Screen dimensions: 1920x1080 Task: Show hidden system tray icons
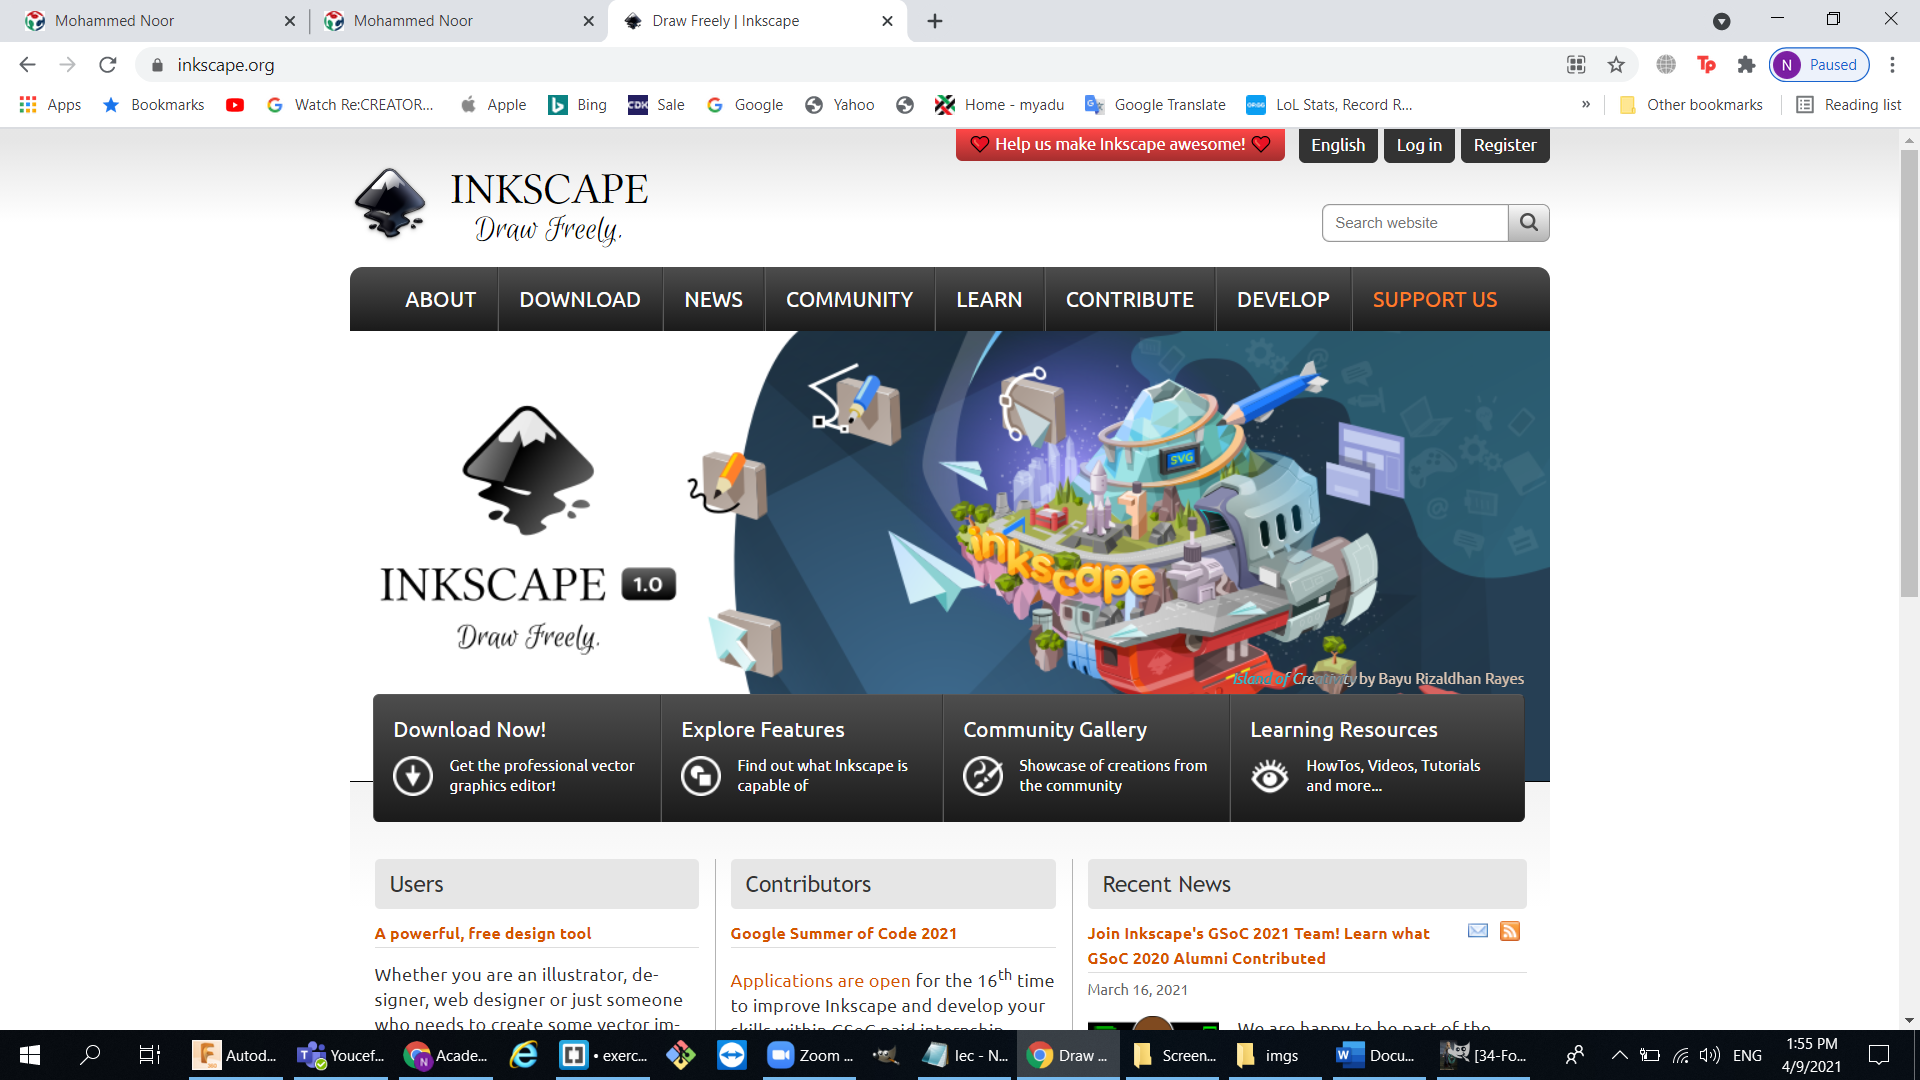[x=1619, y=1055]
